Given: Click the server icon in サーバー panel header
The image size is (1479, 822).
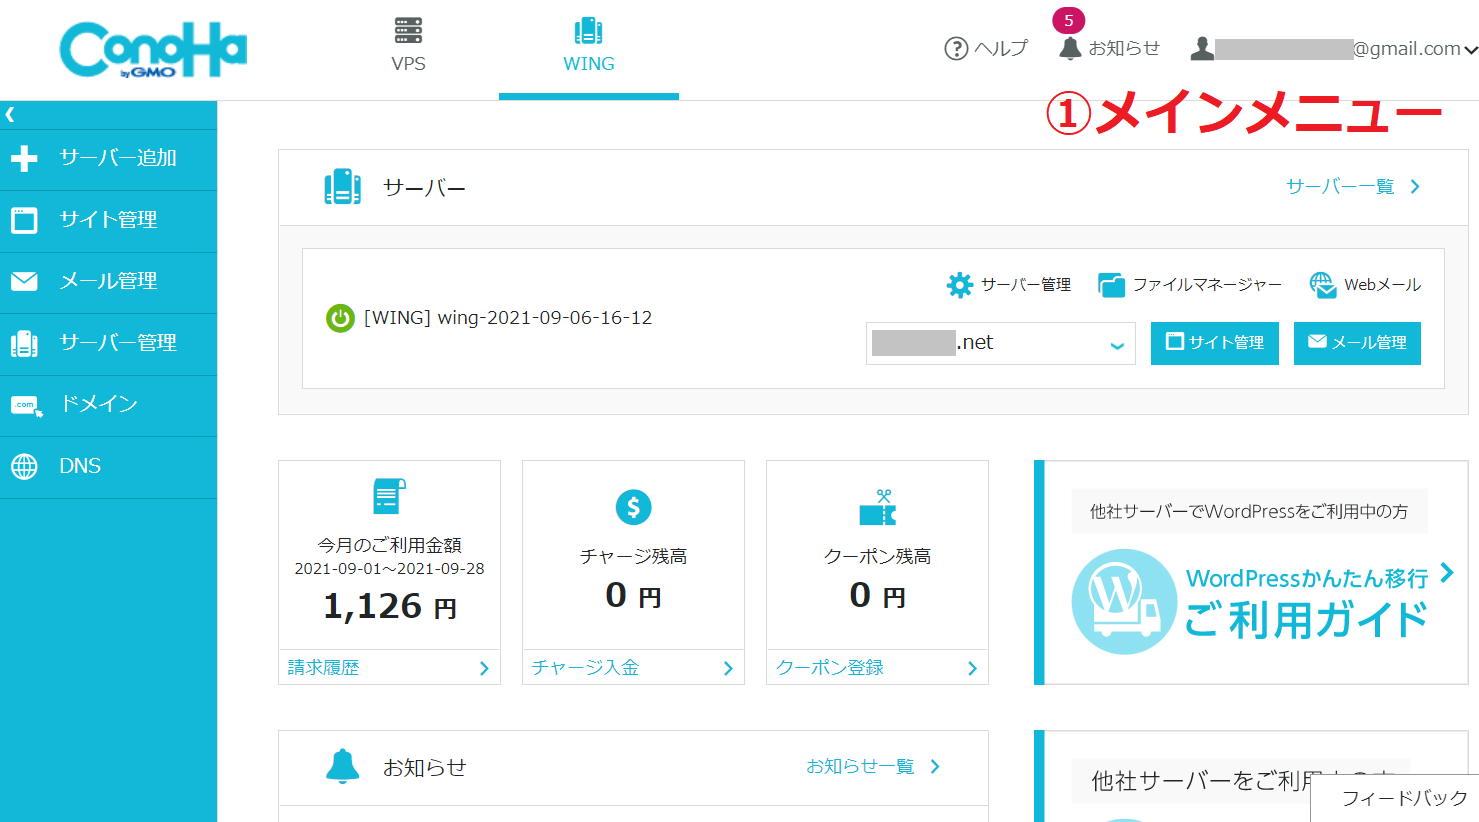Looking at the screenshot, I should (342, 187).
